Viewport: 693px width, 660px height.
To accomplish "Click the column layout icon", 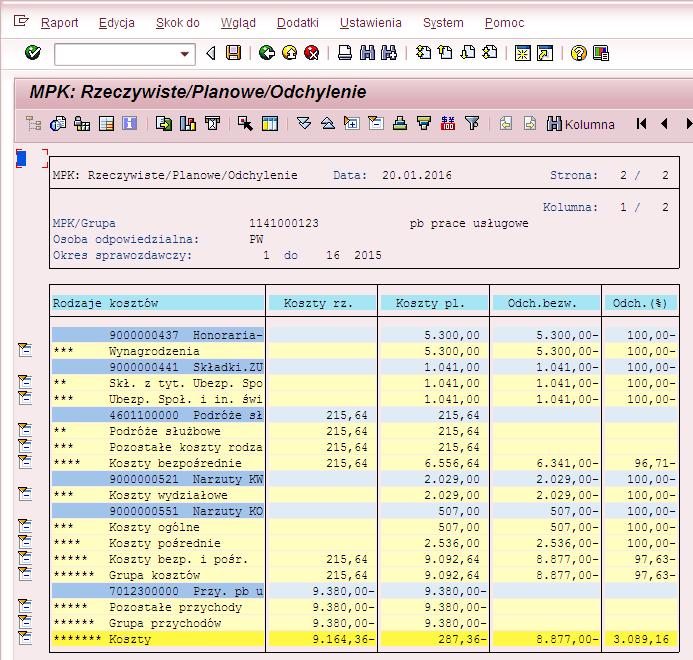I will [x=270, y=124].
